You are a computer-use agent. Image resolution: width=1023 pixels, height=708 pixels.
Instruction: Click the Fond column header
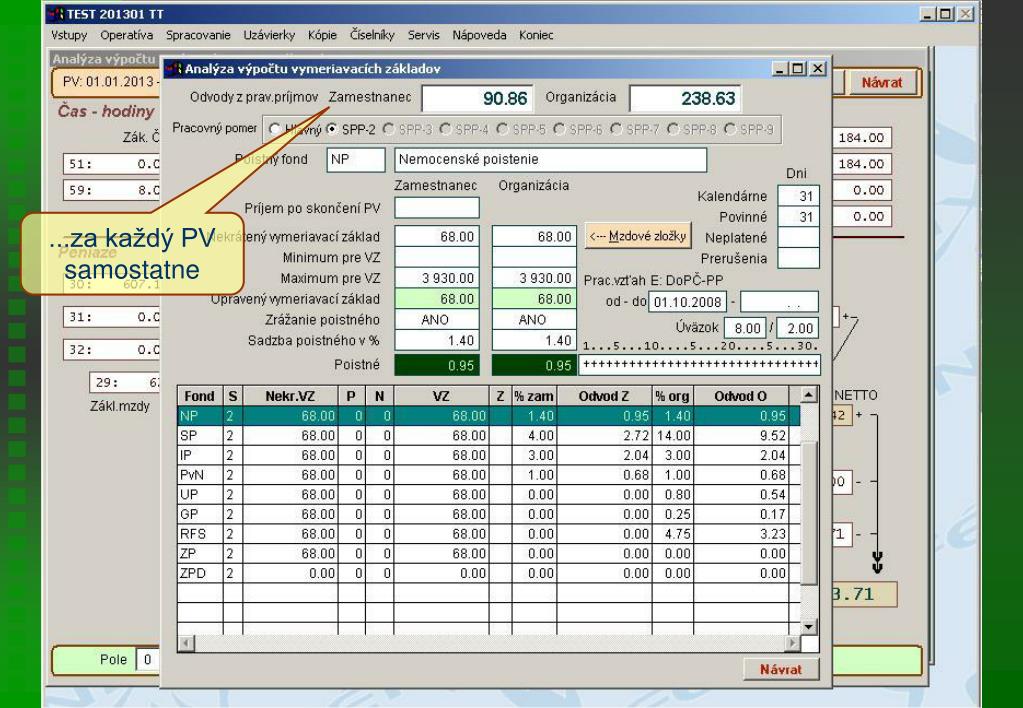200,395
